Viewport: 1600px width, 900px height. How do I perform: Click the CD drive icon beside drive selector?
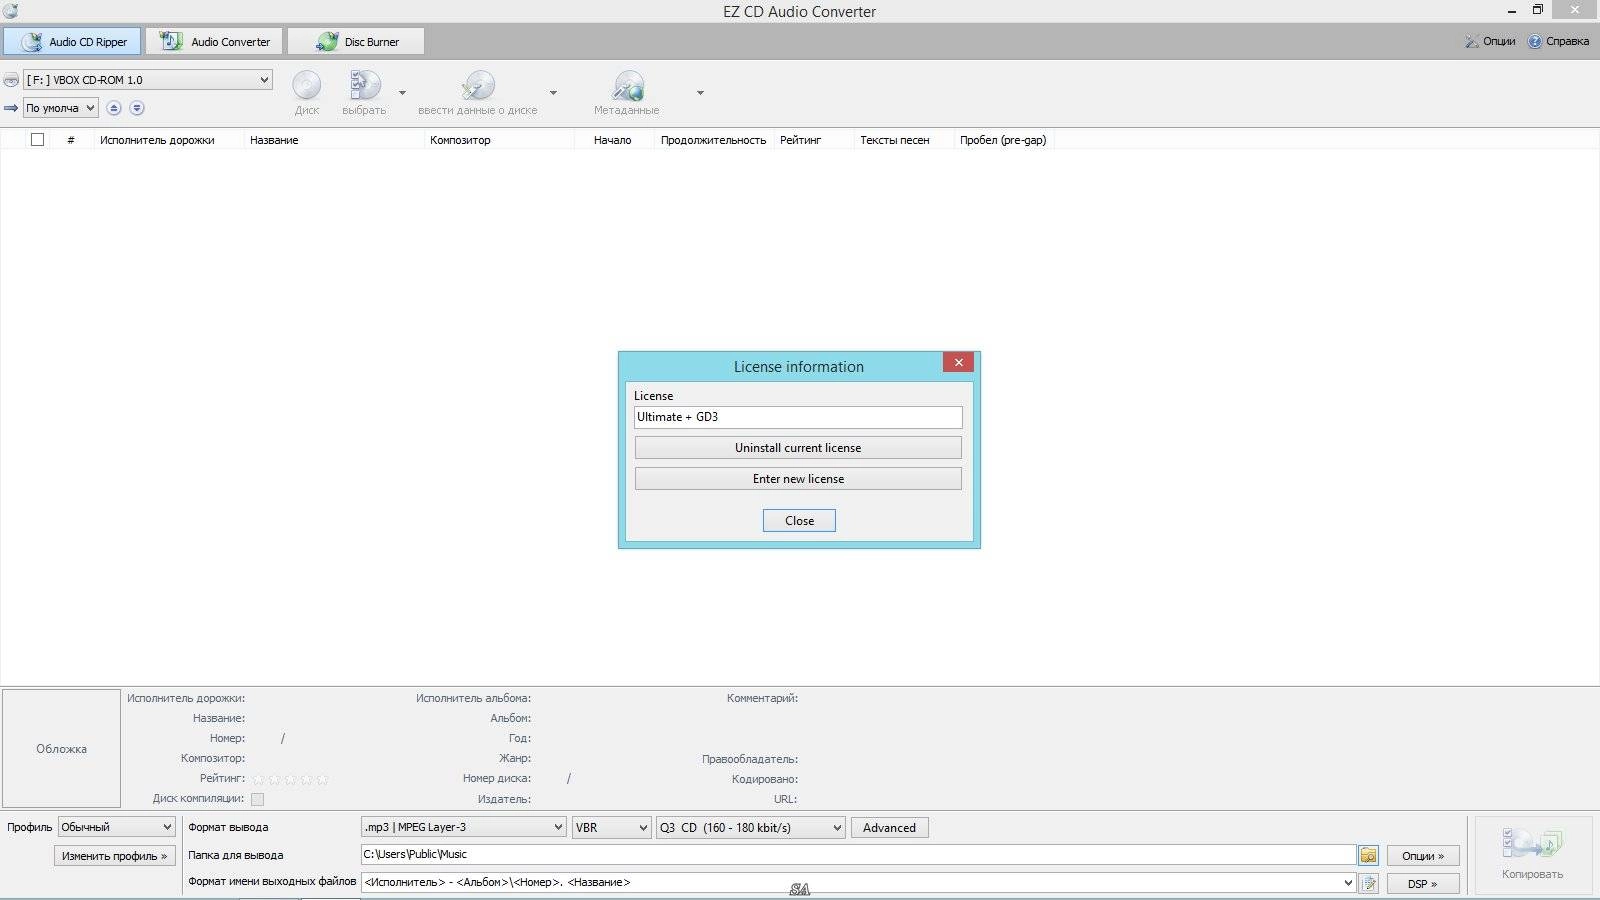click(11, 80)
